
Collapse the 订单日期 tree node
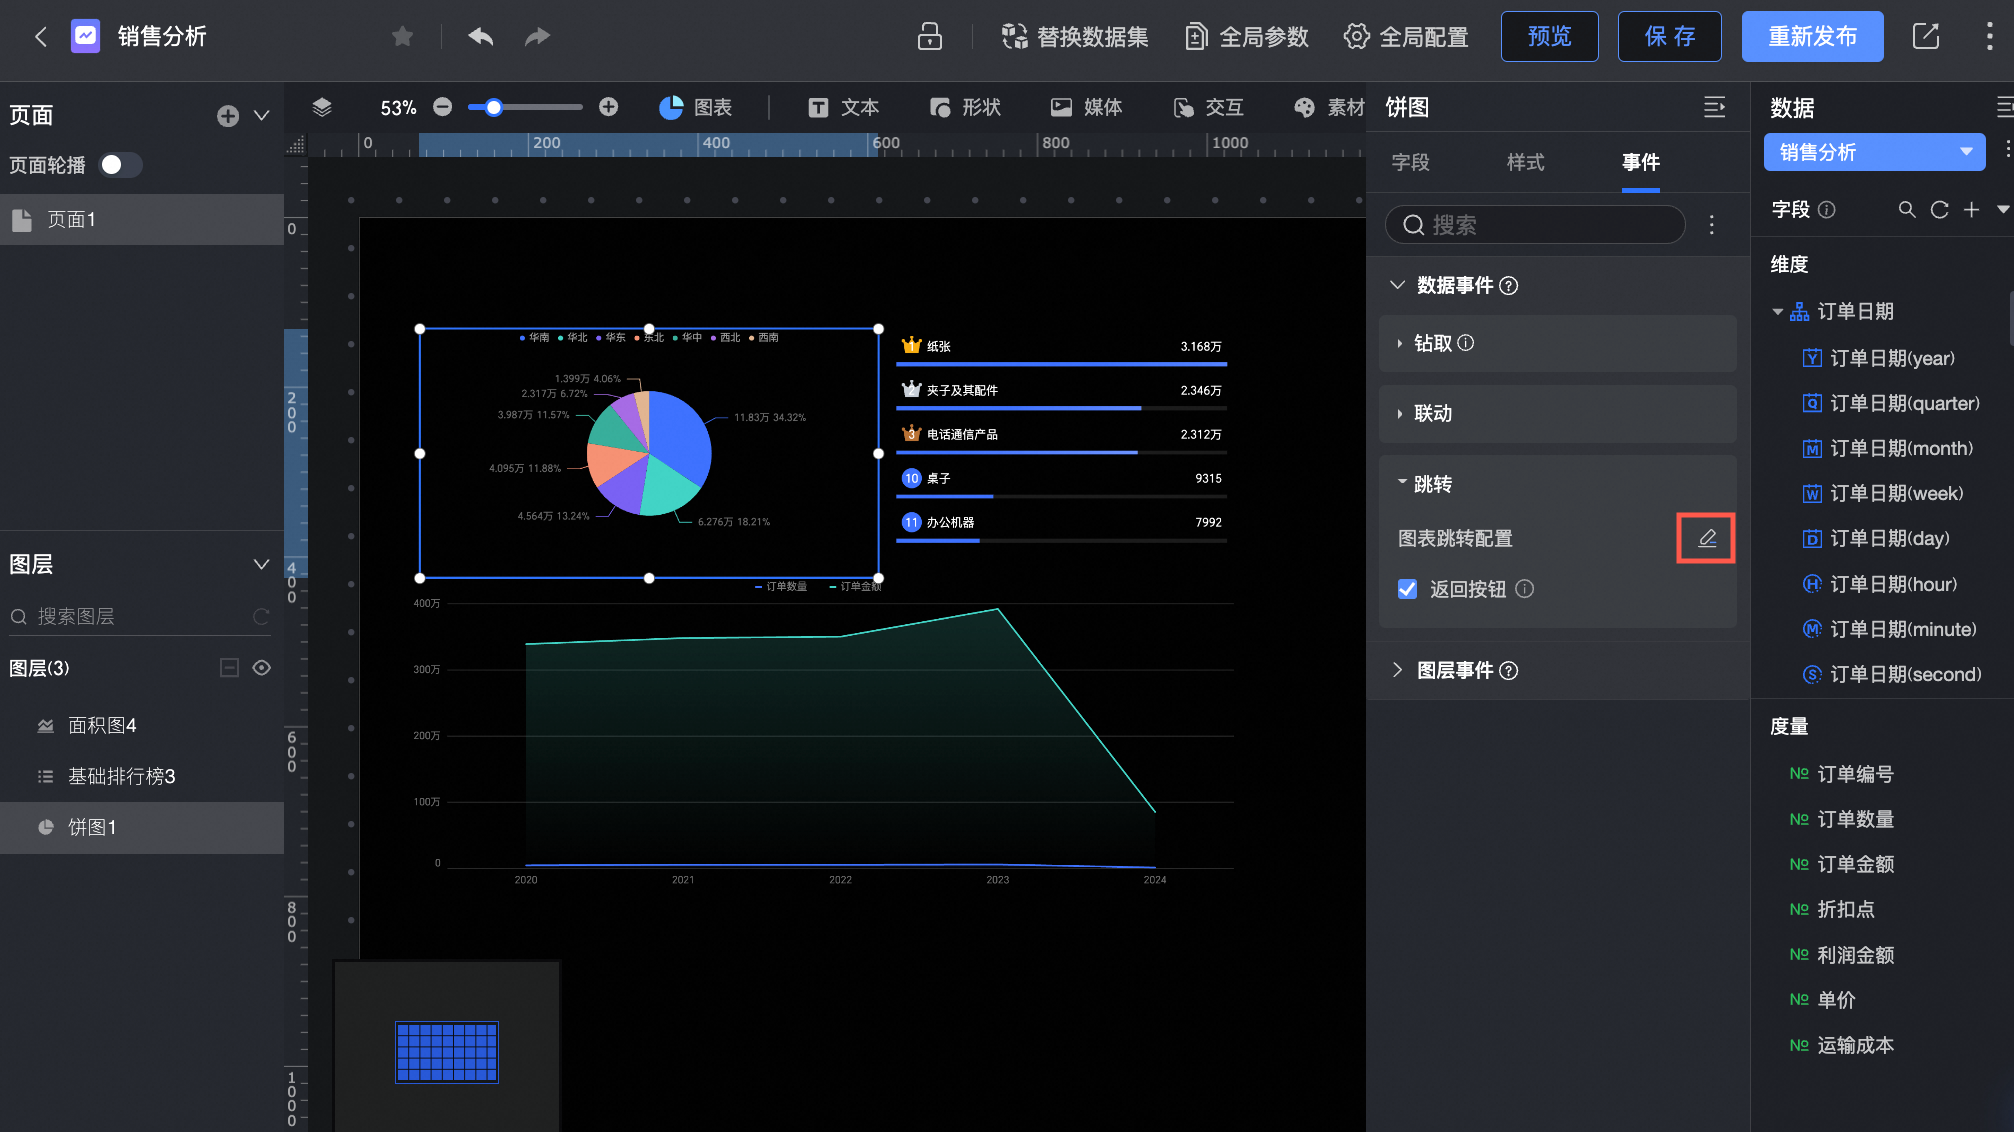[x=1777, y=312]
